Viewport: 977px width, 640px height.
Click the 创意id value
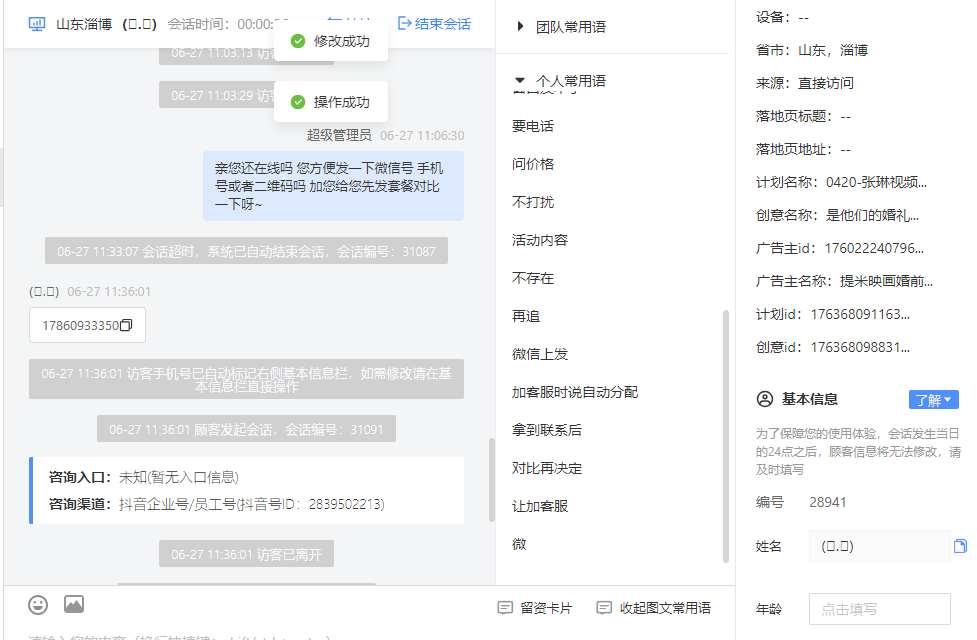[860, 348]
